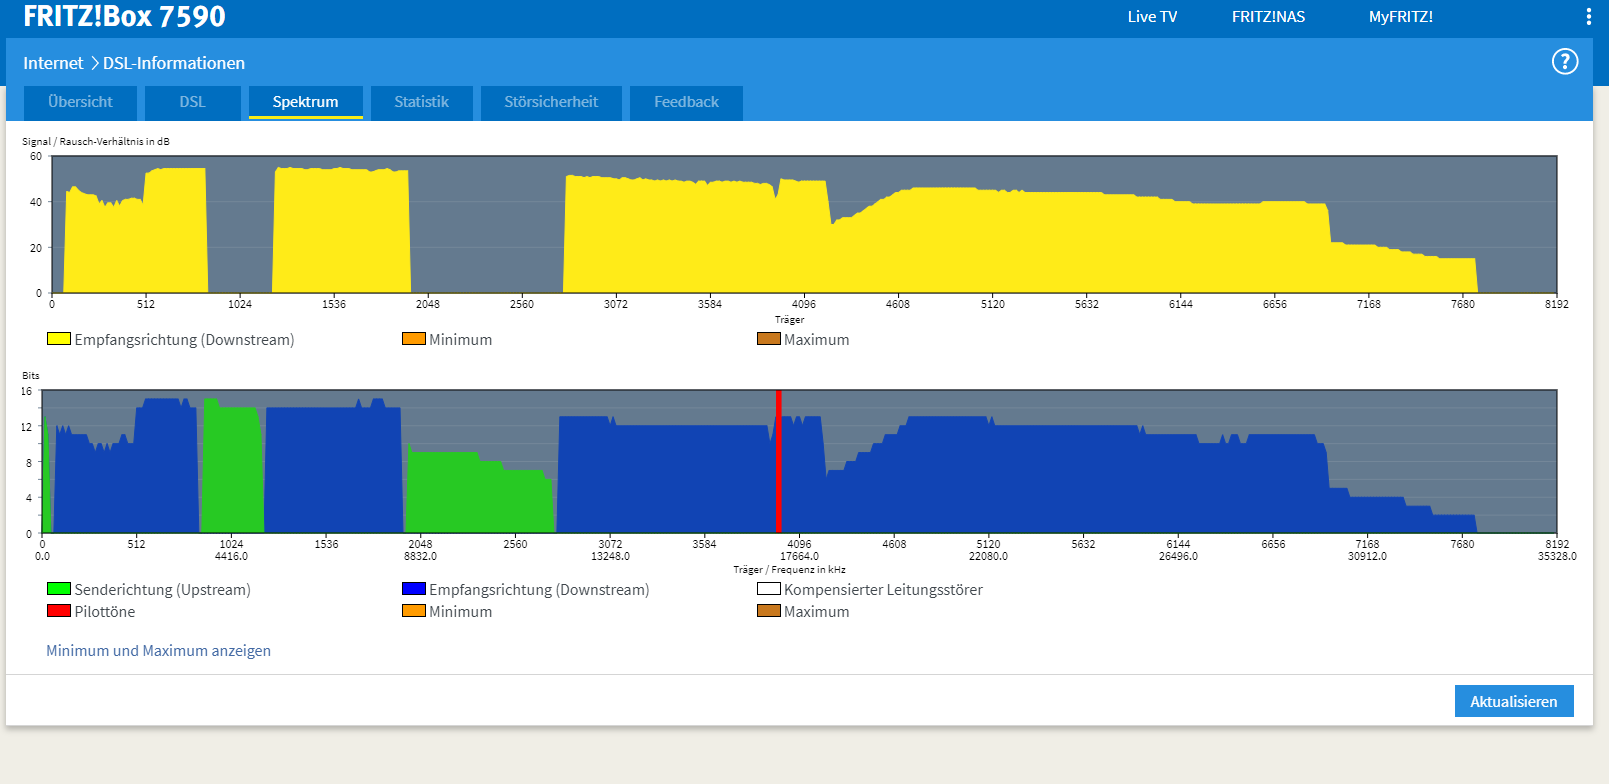1609x784 pixels.
Task: Select the Spektrum tab
Action: 305,102
